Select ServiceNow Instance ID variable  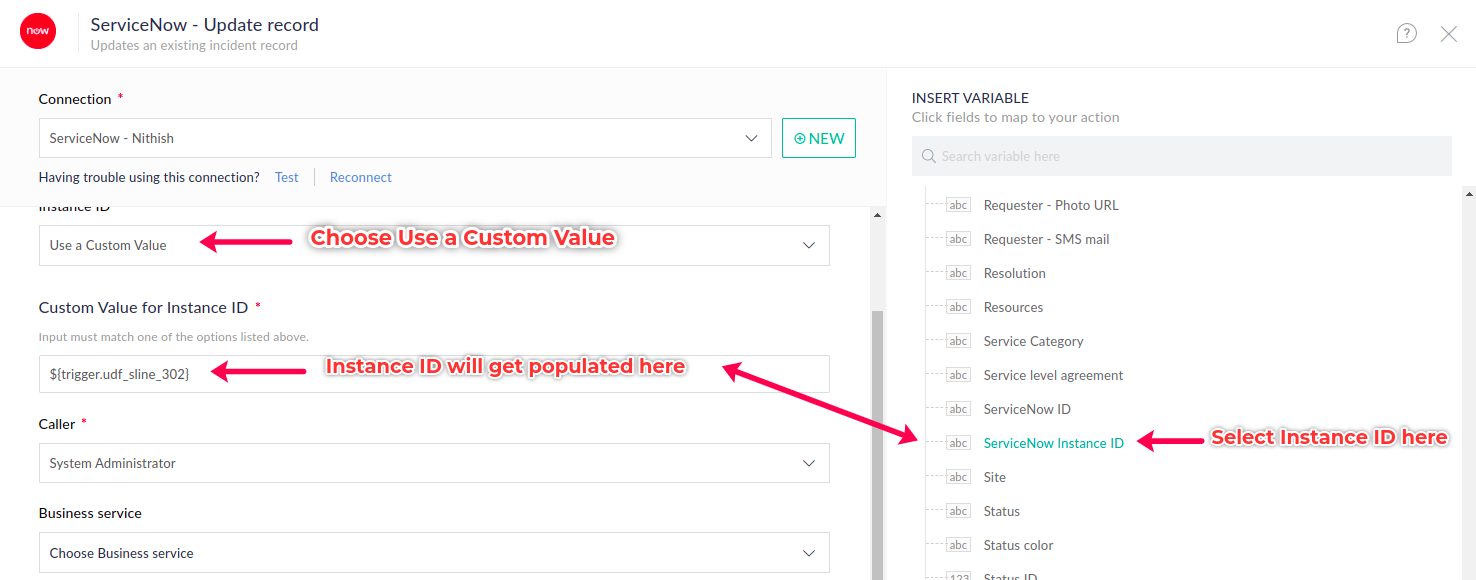pos(1053,443)
